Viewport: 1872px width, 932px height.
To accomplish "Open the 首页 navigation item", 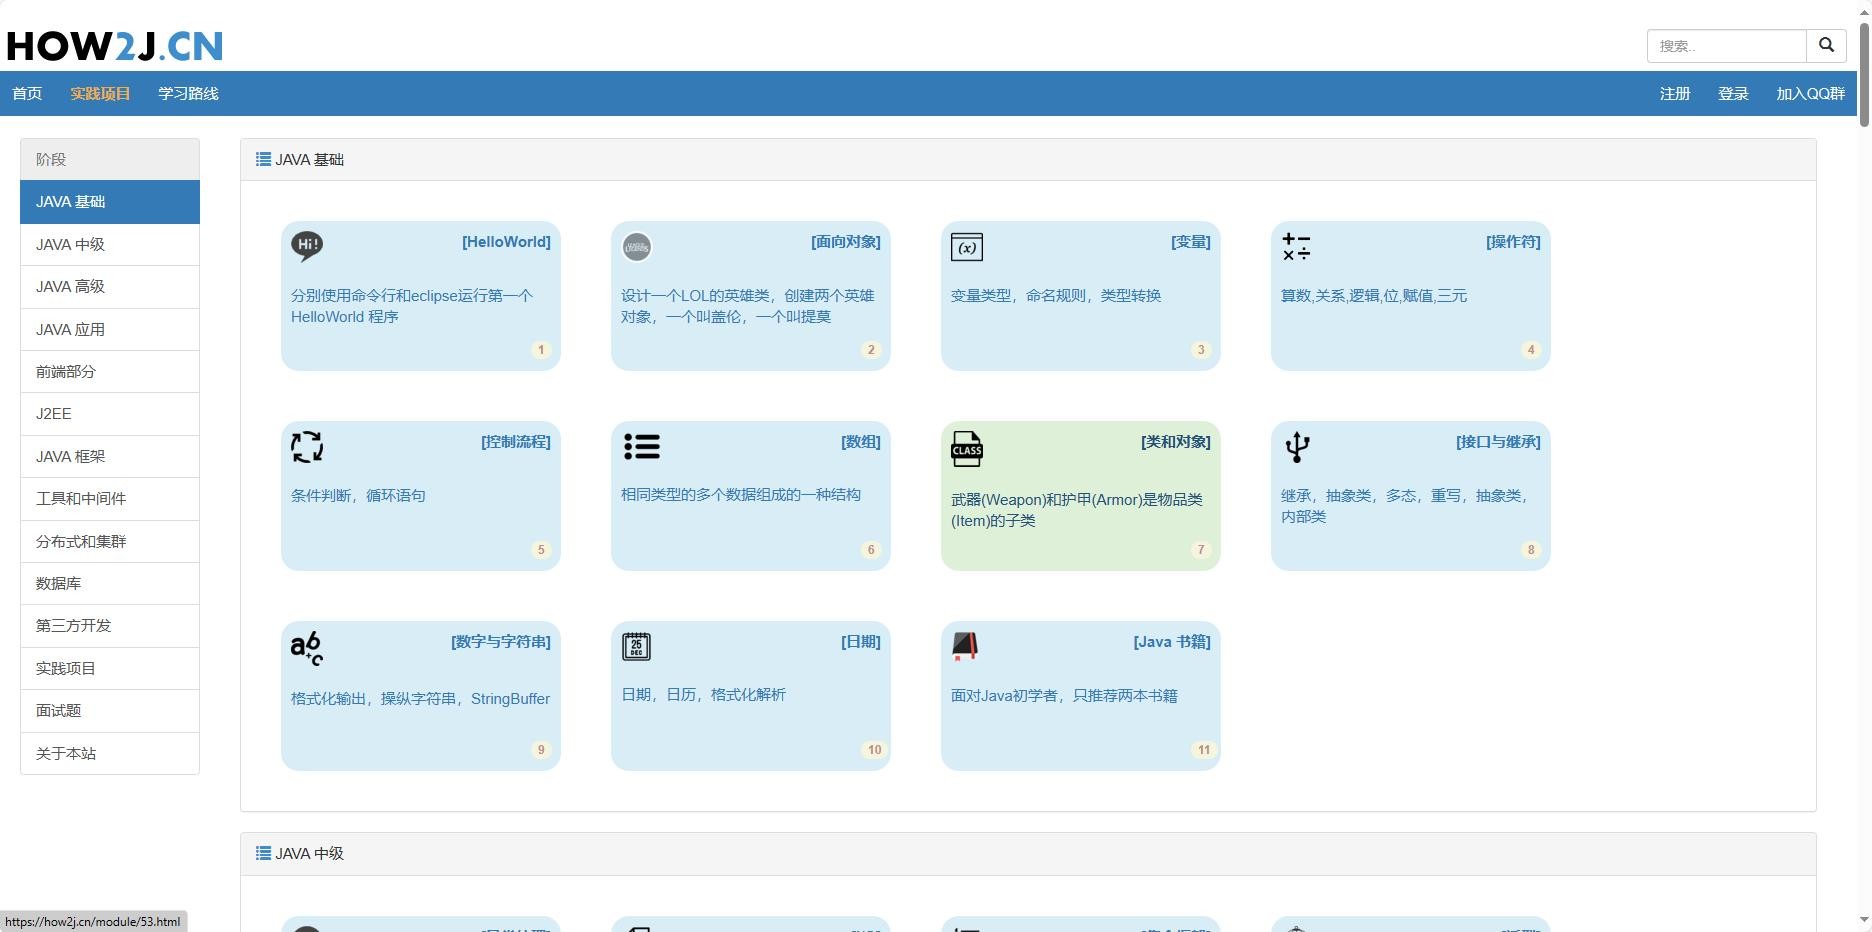I will click(x=27, y=94).
